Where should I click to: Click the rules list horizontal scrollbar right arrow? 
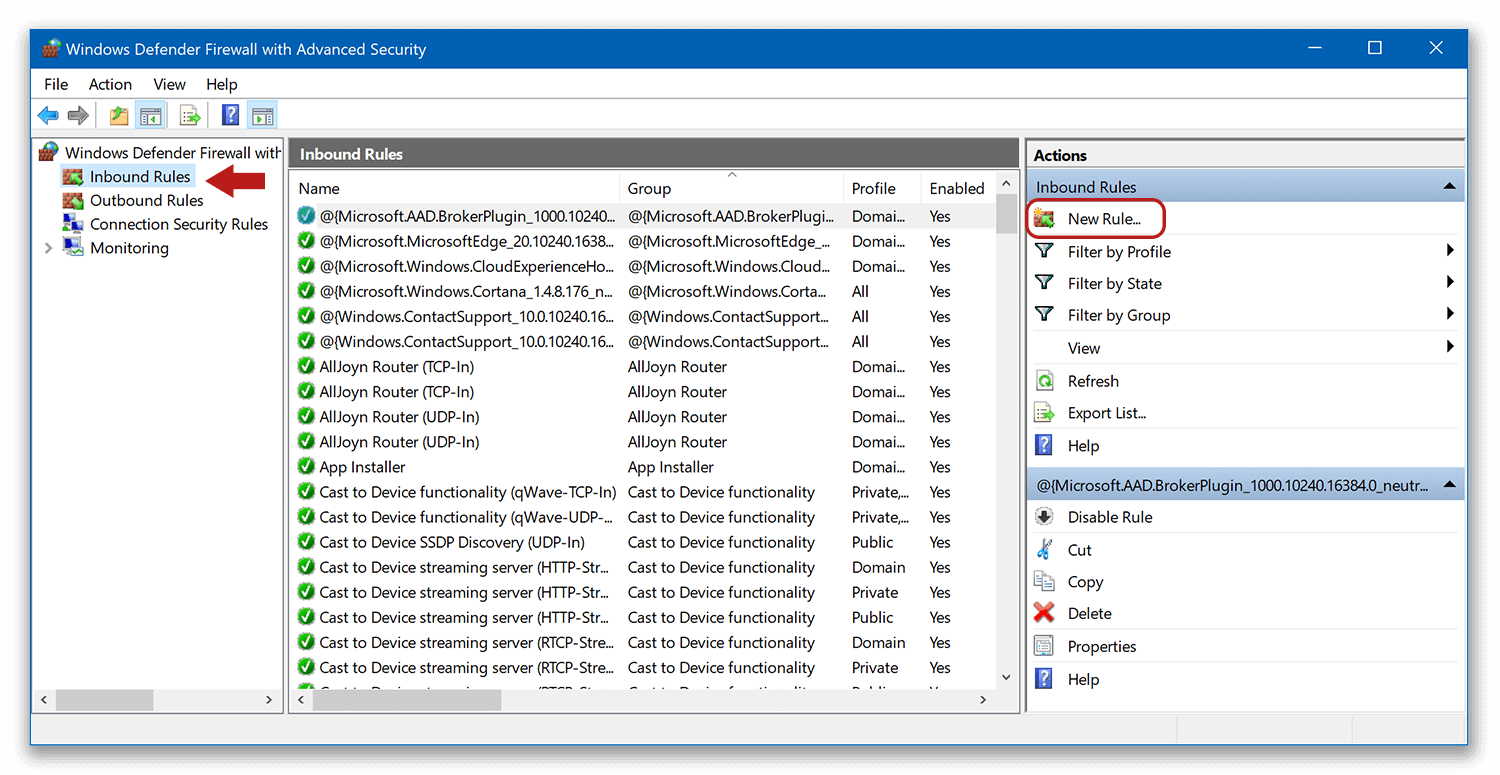(x=984, y=701)
